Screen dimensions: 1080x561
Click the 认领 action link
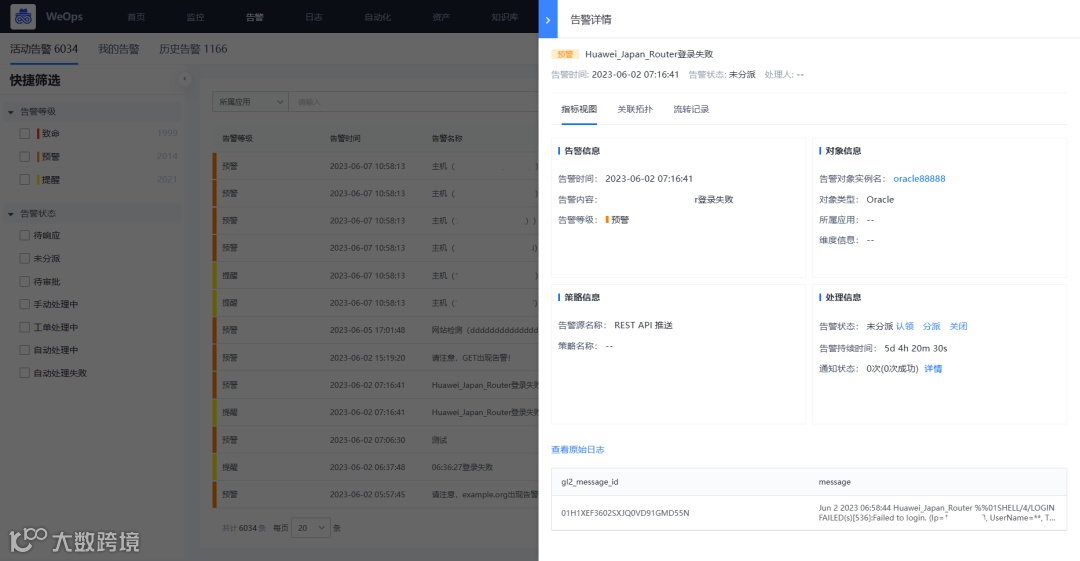coord(904,326)
